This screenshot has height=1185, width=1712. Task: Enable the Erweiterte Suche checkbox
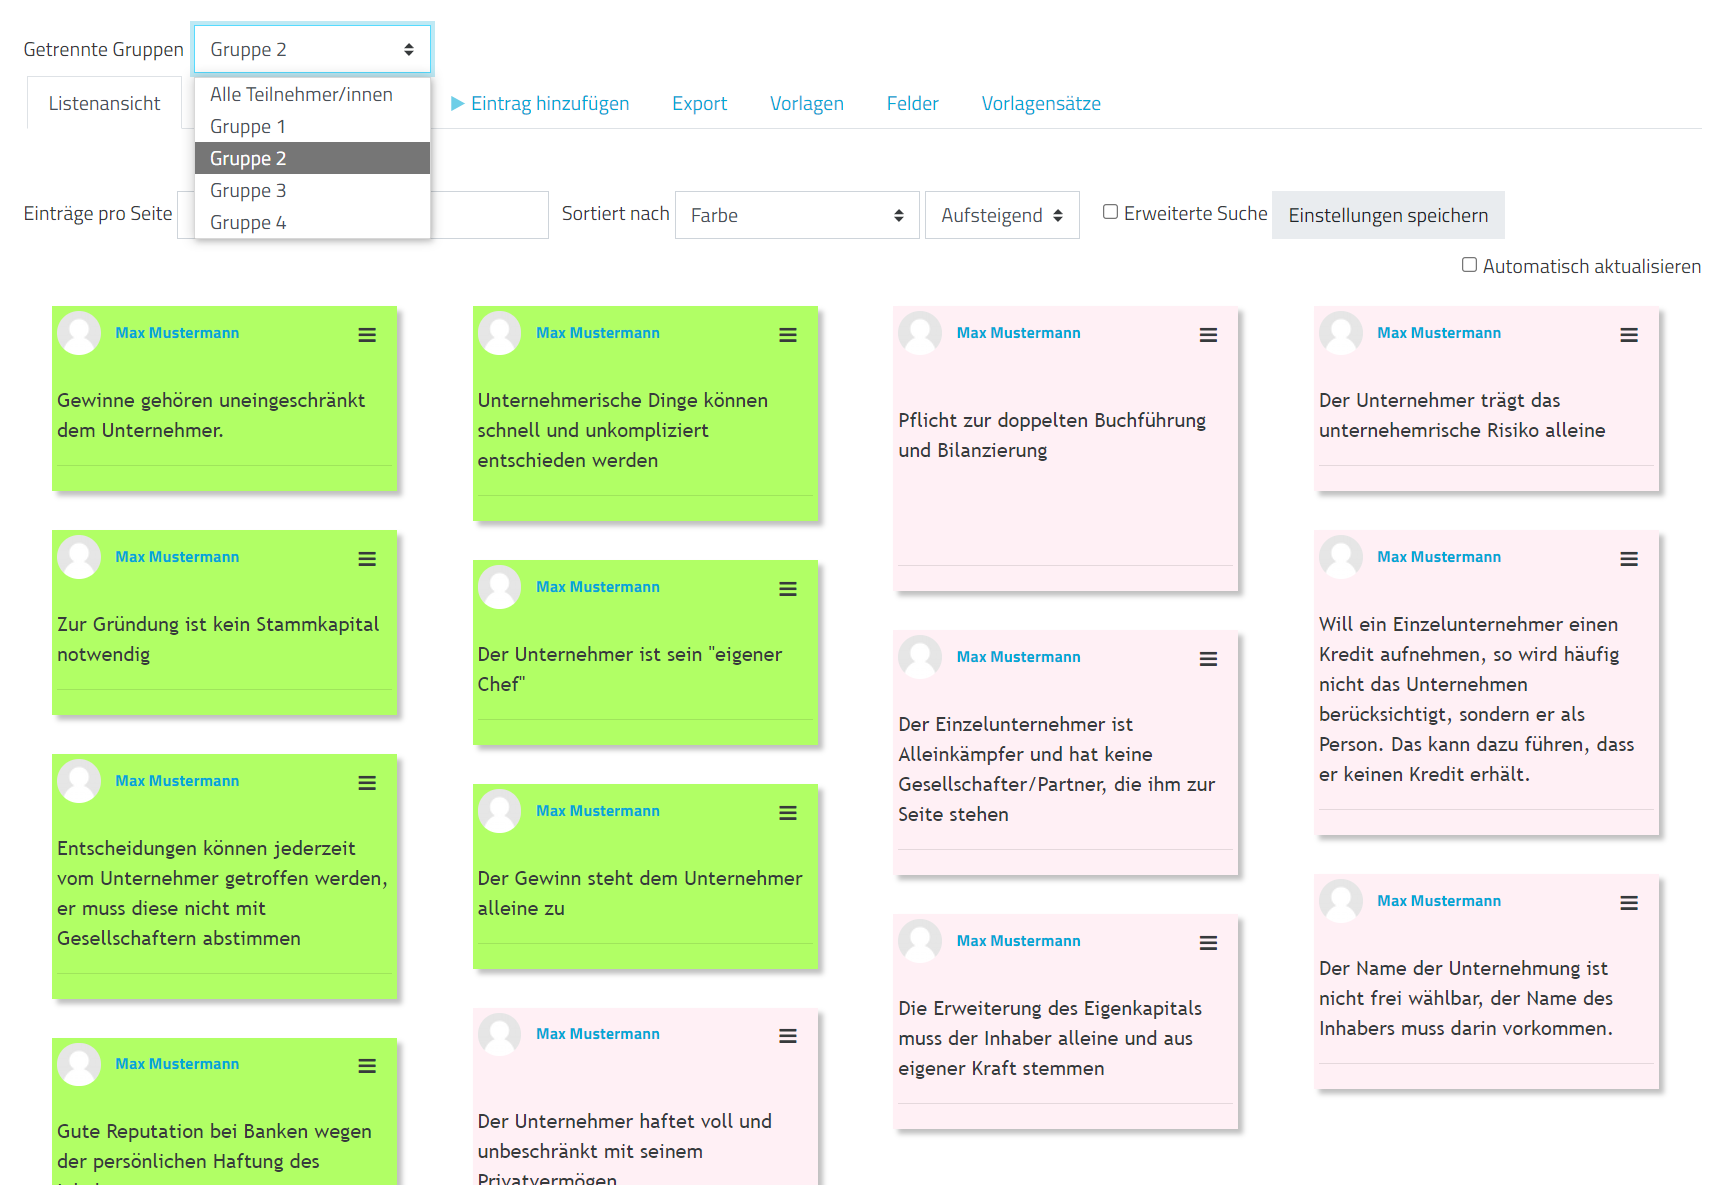[1110, 212]
